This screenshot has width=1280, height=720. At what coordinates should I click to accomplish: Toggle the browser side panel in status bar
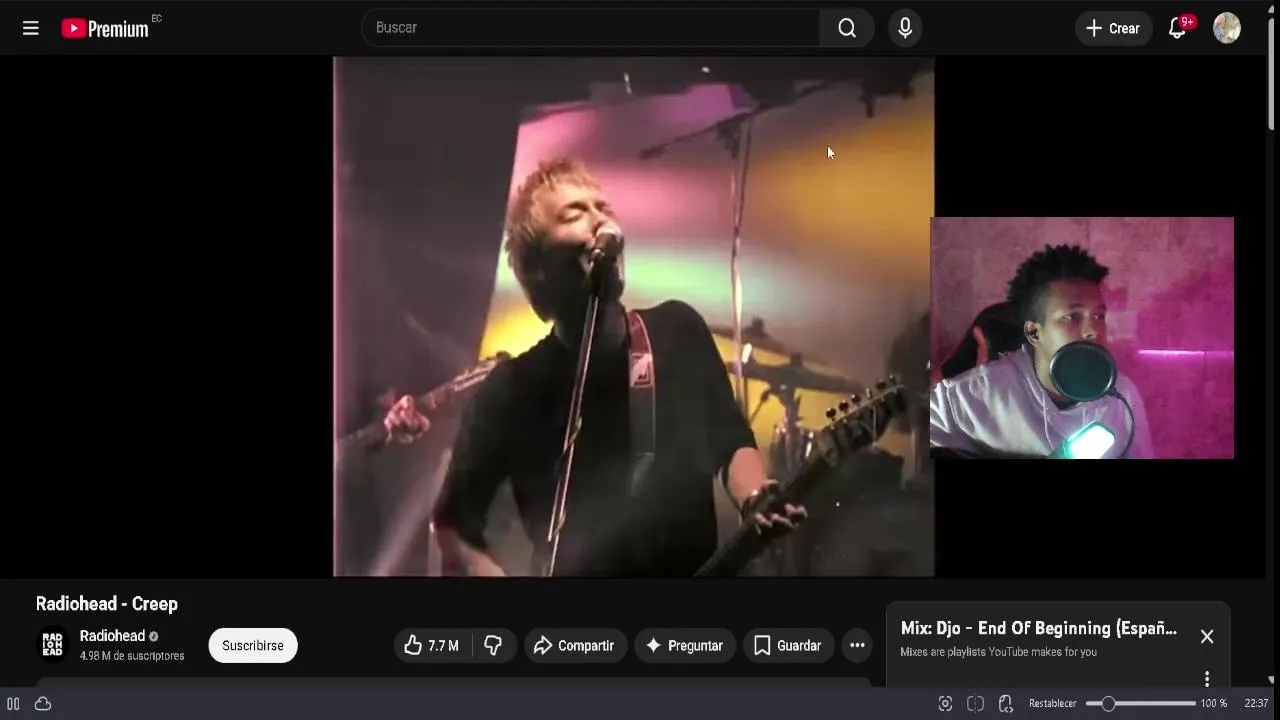click(x=13, y=704)
